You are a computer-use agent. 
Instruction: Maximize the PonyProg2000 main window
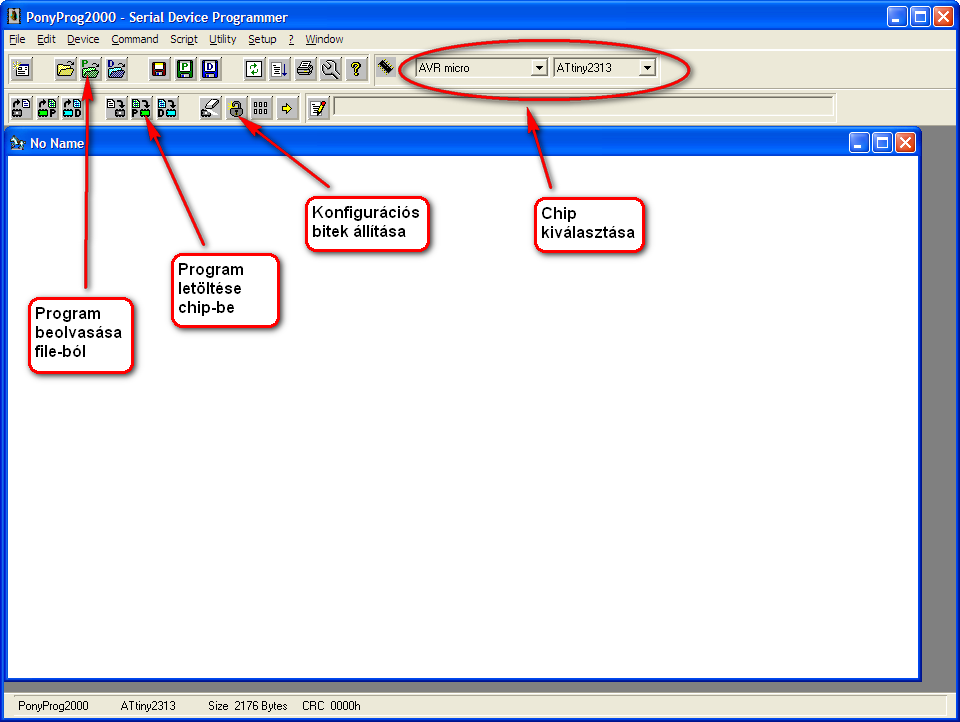coord(920,17)
